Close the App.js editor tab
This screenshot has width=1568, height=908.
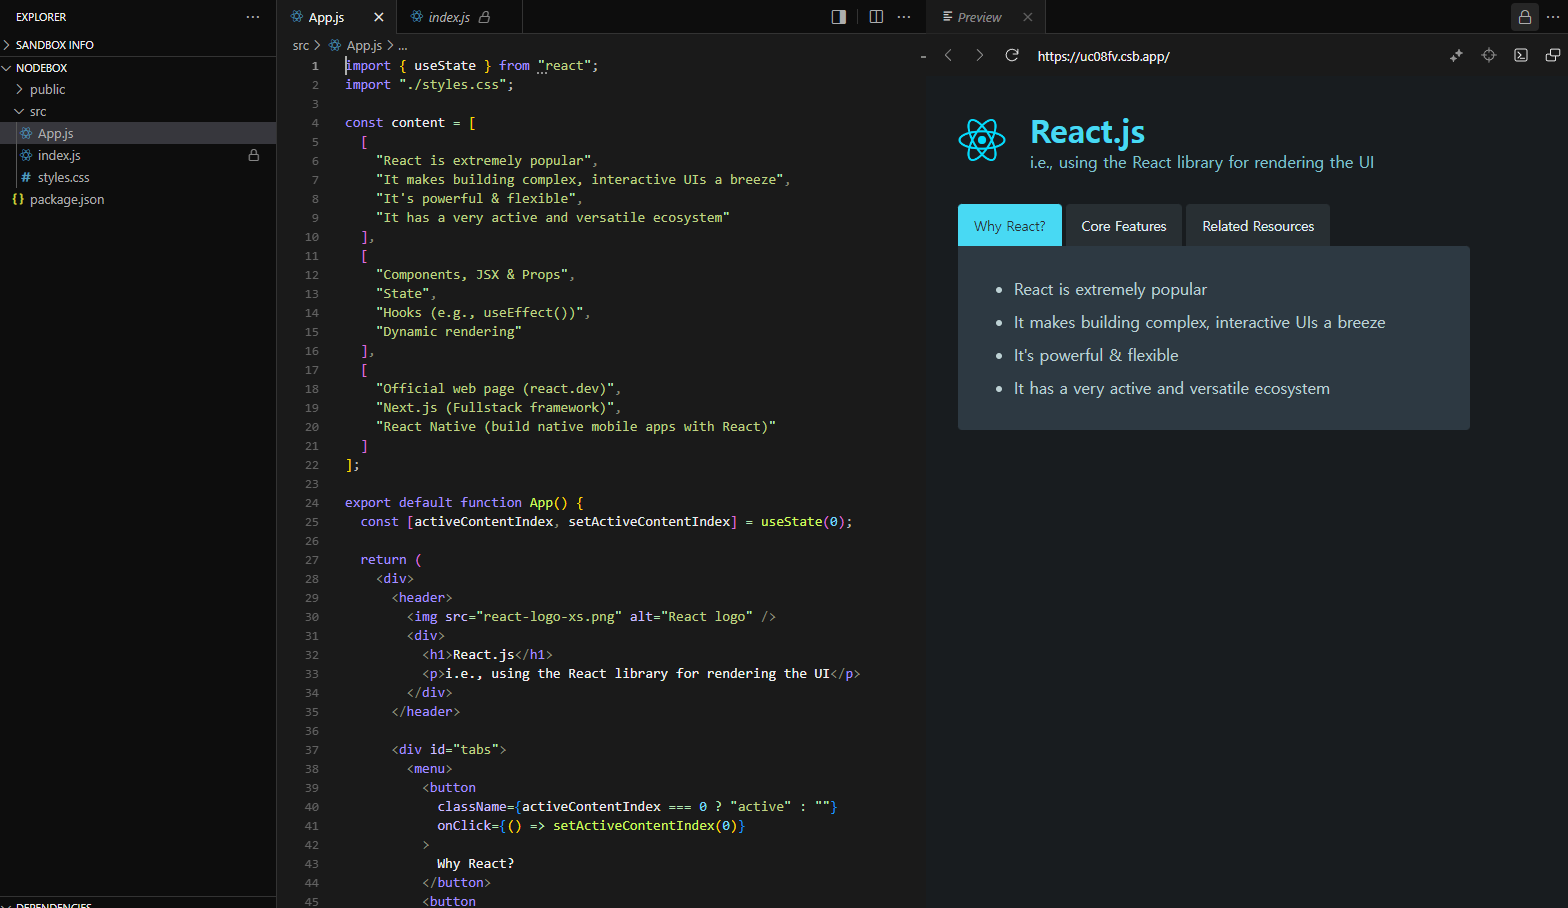pos(378,17)
